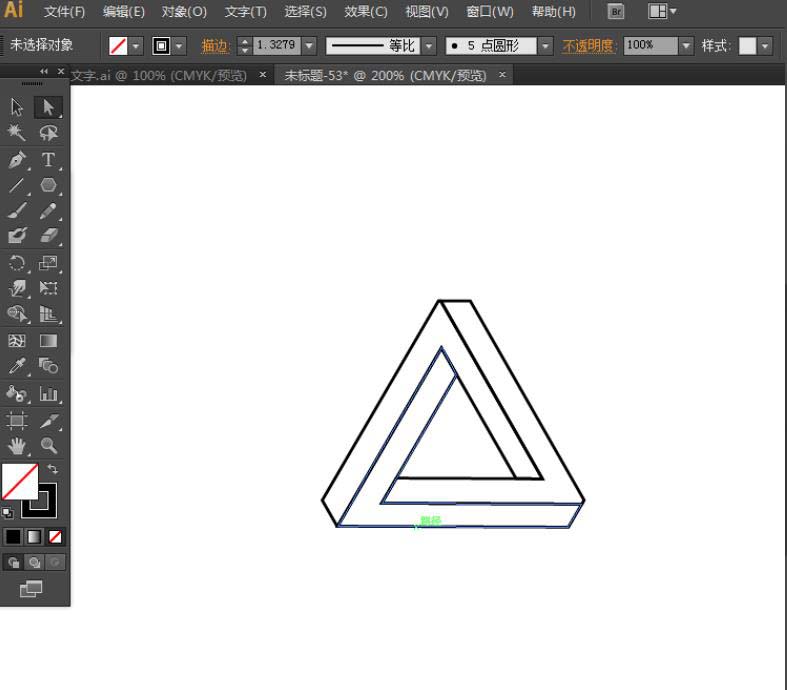This screenshot has height=690, width=787.
Task: Select the Perspective Grid tool
Action: [48, 314]
